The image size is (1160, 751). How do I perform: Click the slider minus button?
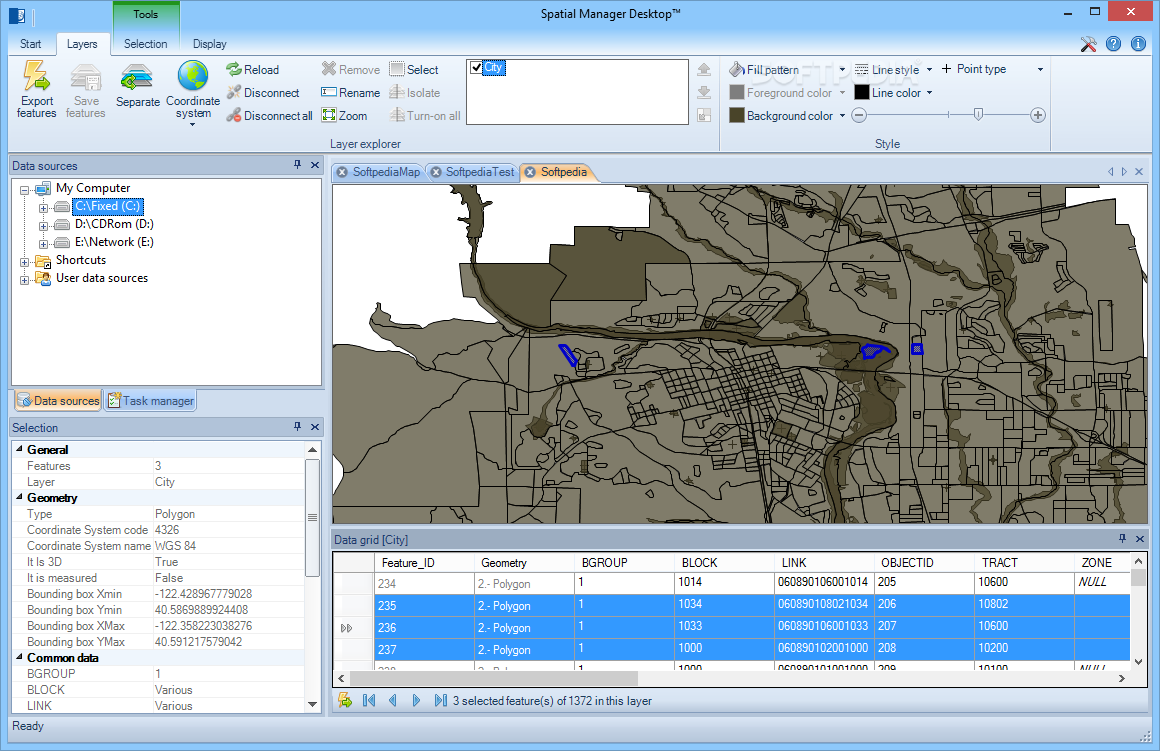pos(859,115)
